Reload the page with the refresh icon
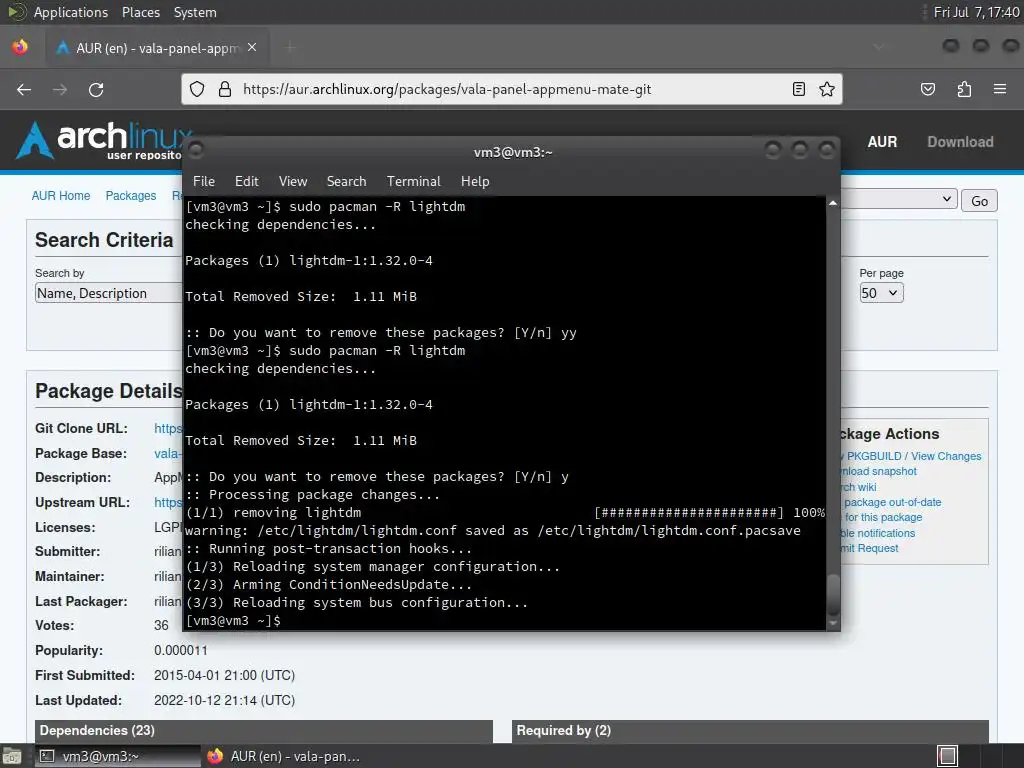Screen dimensions: 1024x768 [96, 89]
